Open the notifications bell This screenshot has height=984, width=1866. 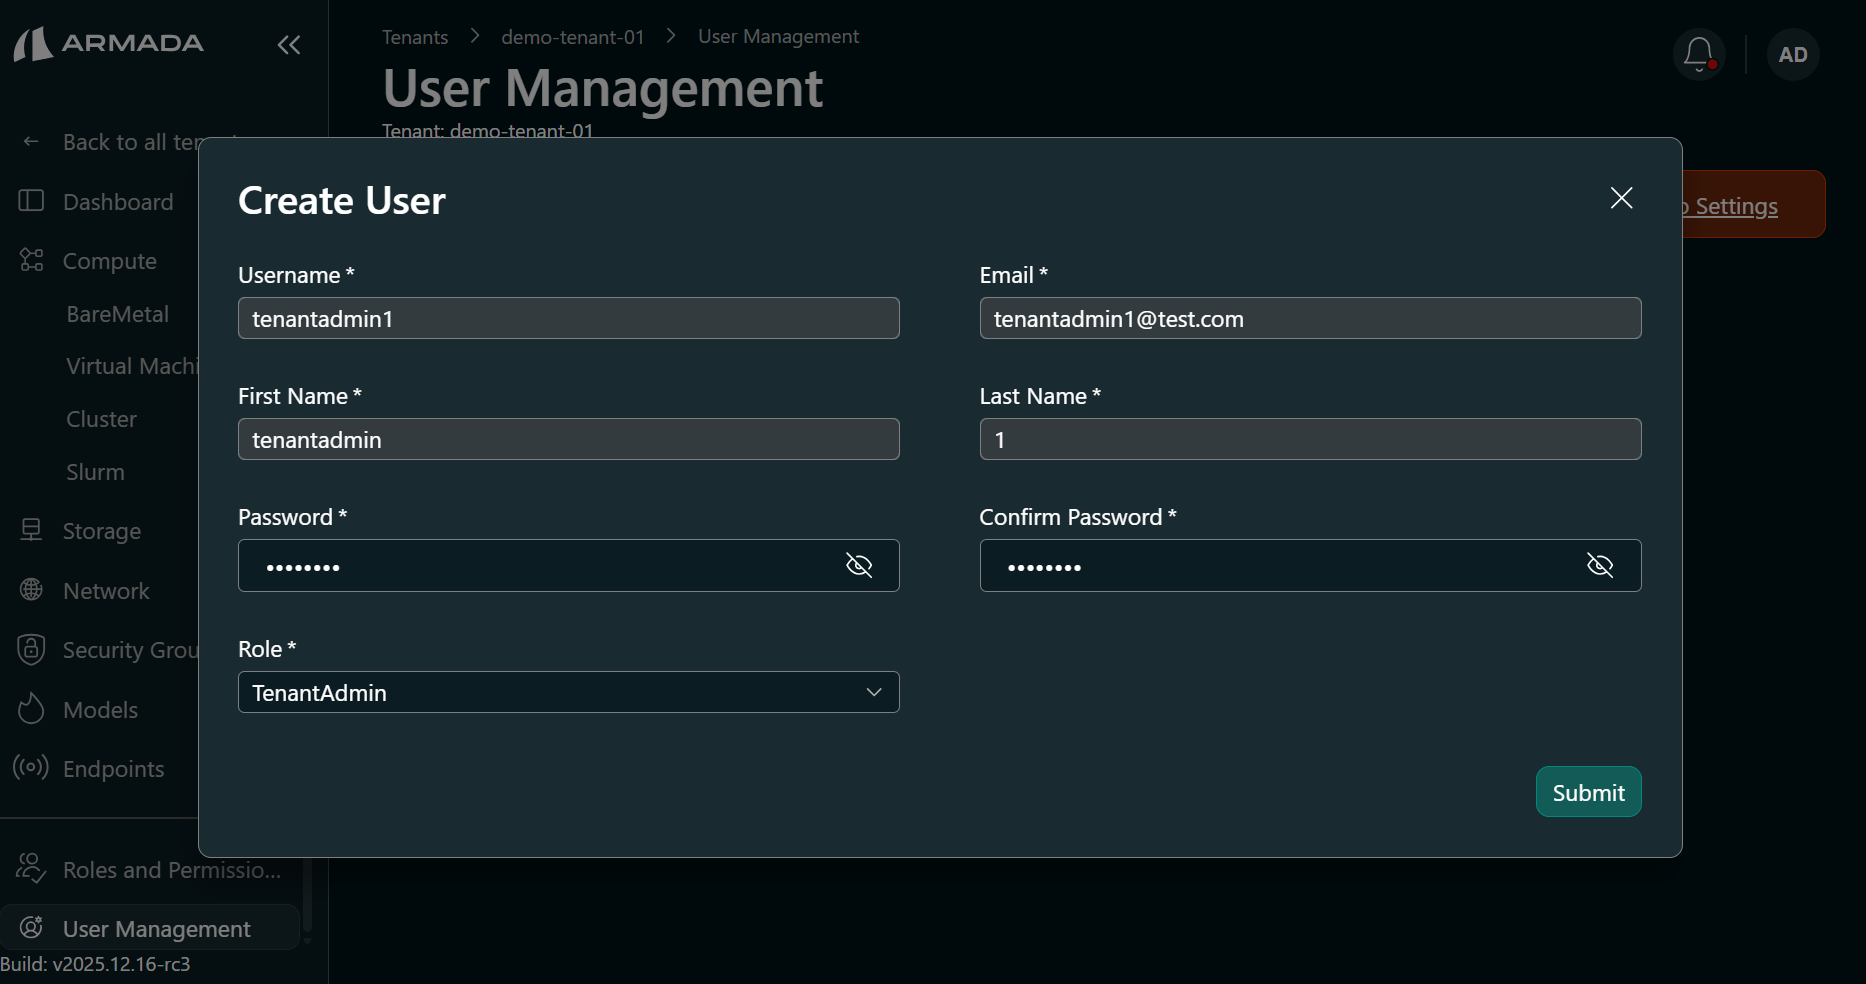click(x=1697, y=54)
